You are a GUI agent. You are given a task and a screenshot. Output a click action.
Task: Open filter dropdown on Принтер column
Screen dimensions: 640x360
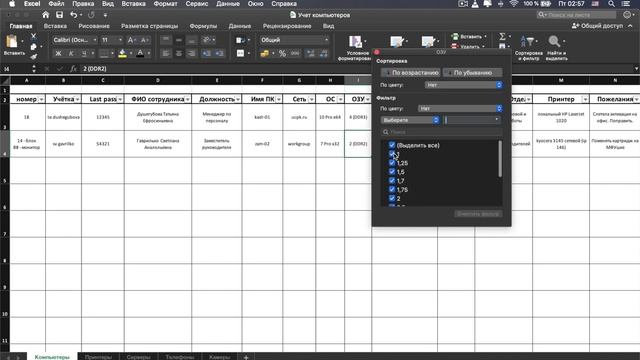(x=585, y=99)
